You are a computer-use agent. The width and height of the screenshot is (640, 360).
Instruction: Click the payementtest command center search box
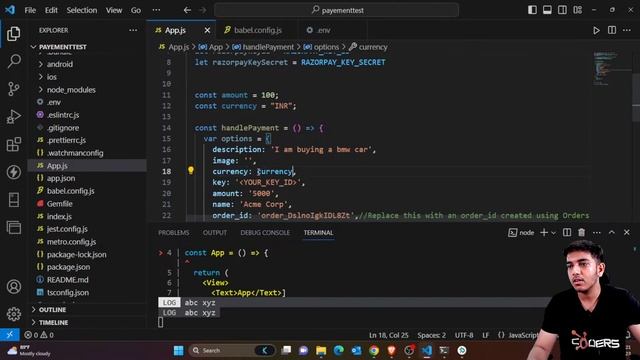(336, 10)
